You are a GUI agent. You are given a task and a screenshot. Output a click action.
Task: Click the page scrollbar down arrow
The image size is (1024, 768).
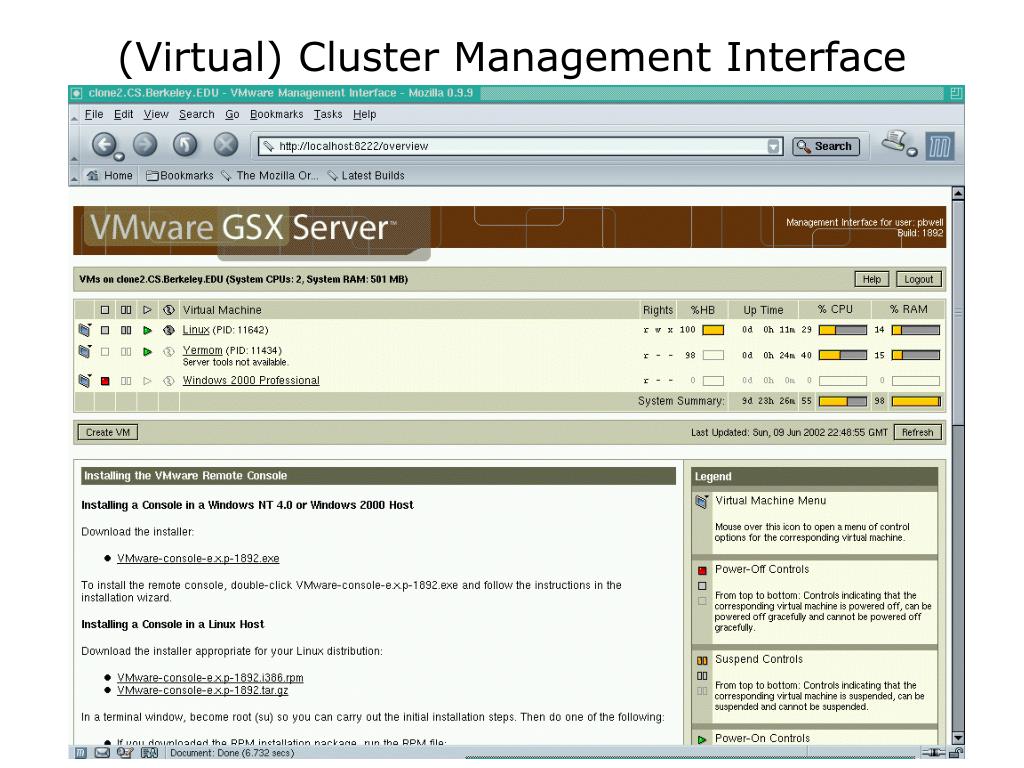tap(957, 738)
